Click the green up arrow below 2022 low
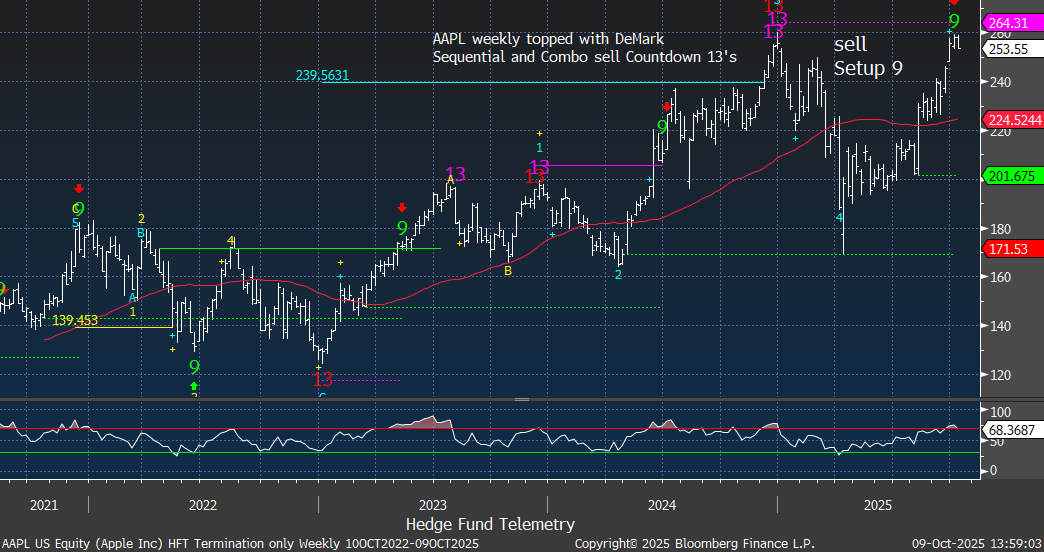Viewport: 1044px width, 552px height. tap(194, 385)
